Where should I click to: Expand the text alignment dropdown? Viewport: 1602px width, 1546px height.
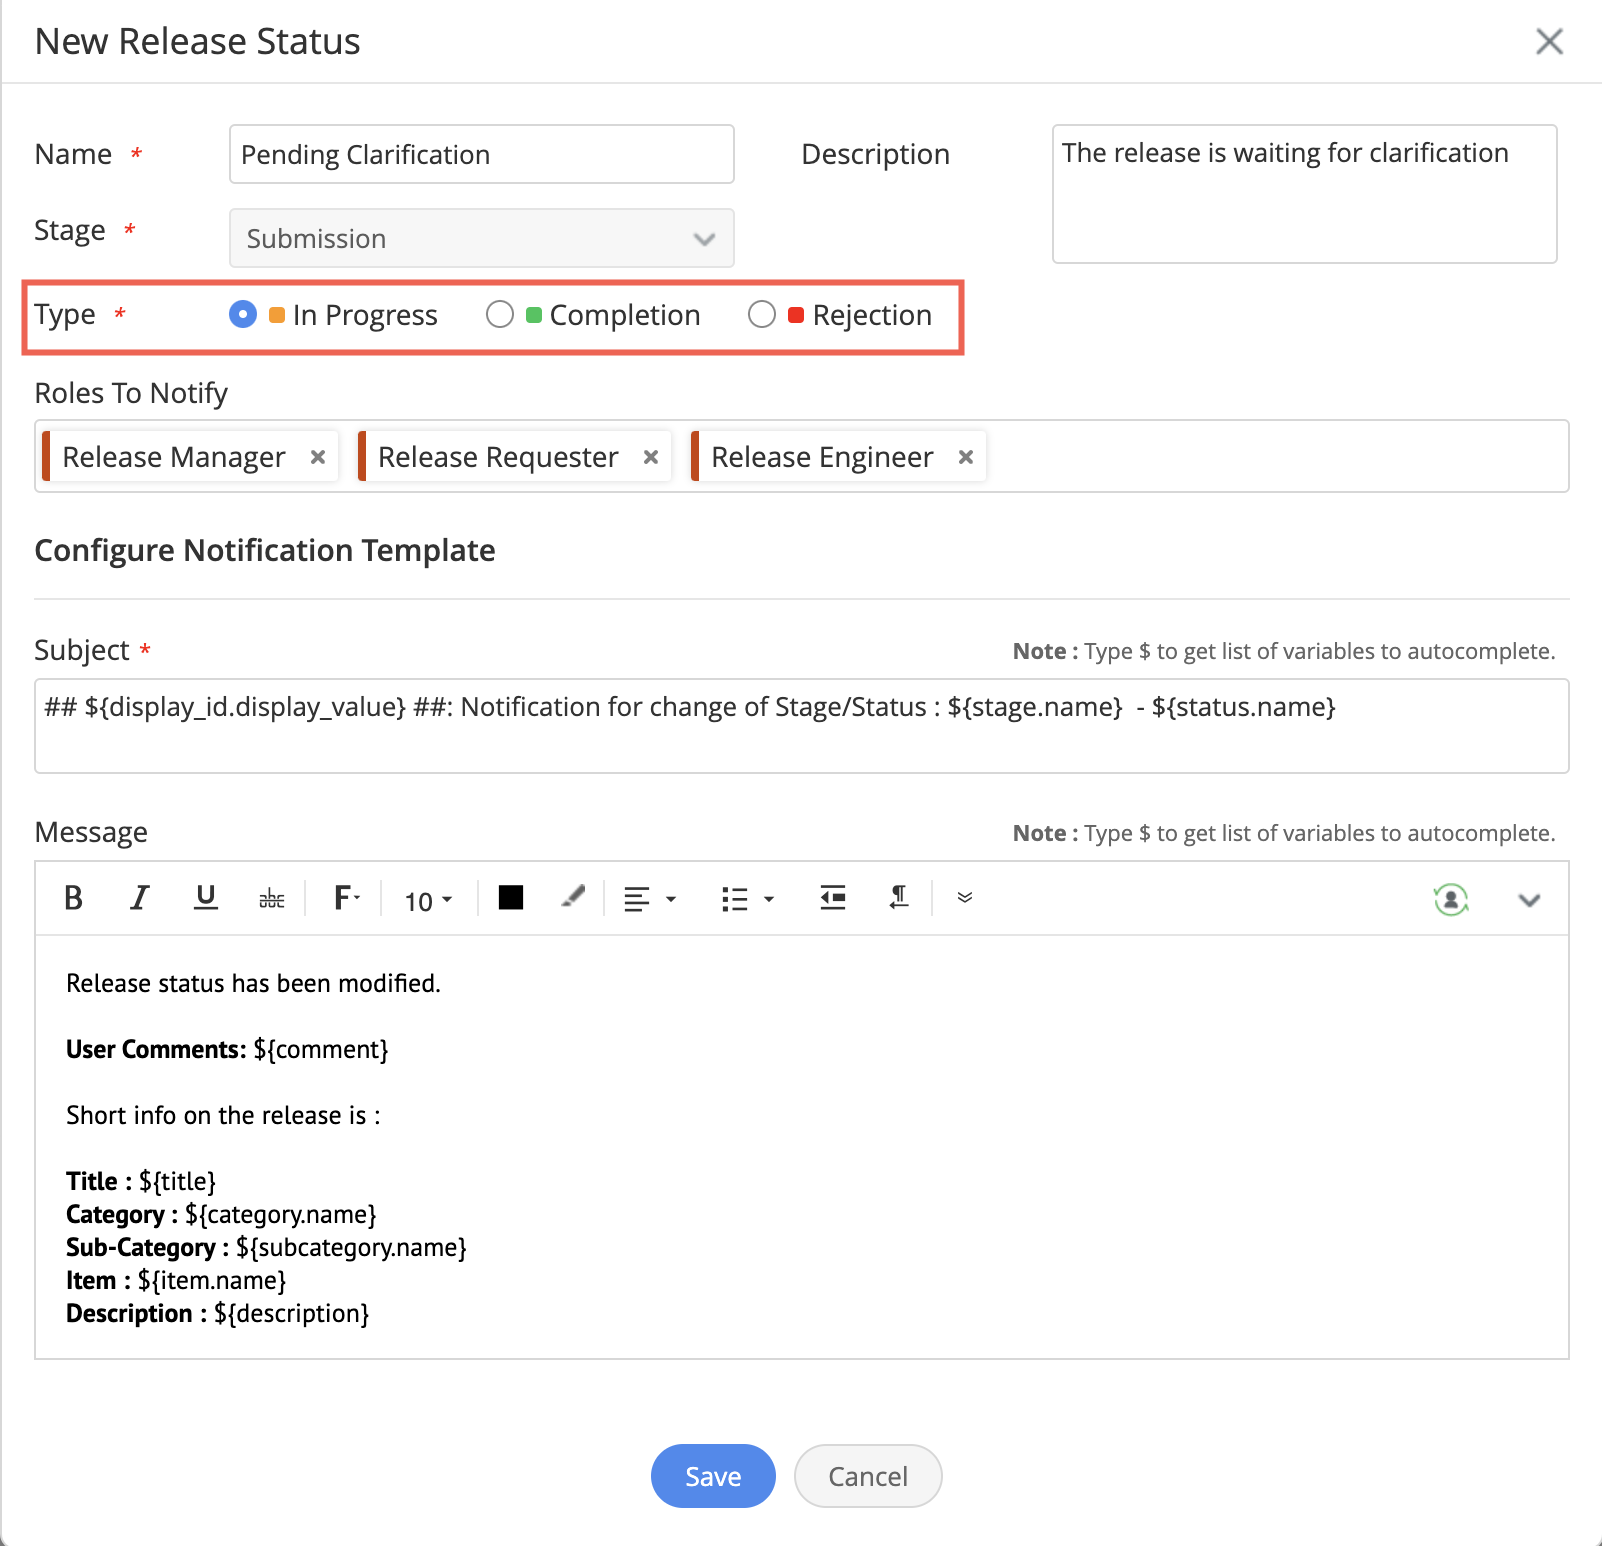(649, 899)
